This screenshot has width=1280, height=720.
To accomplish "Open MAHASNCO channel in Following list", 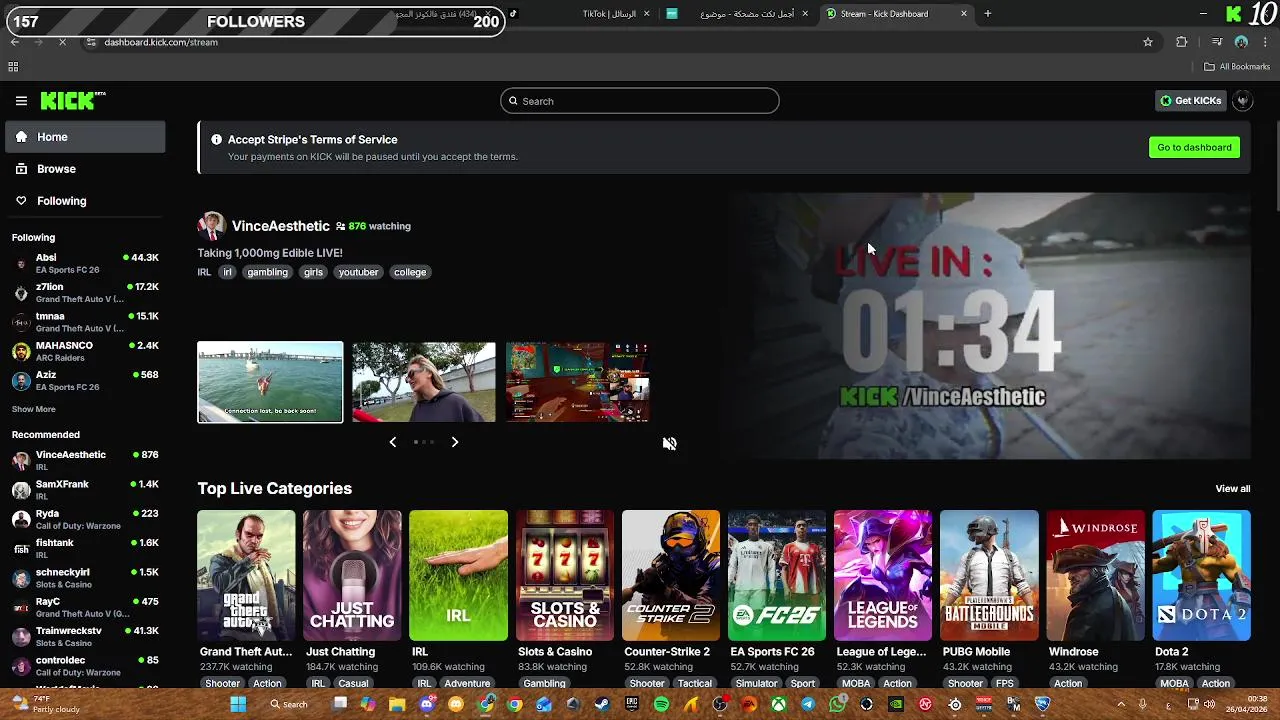I will pyautogui.click(x=85, y=351).
